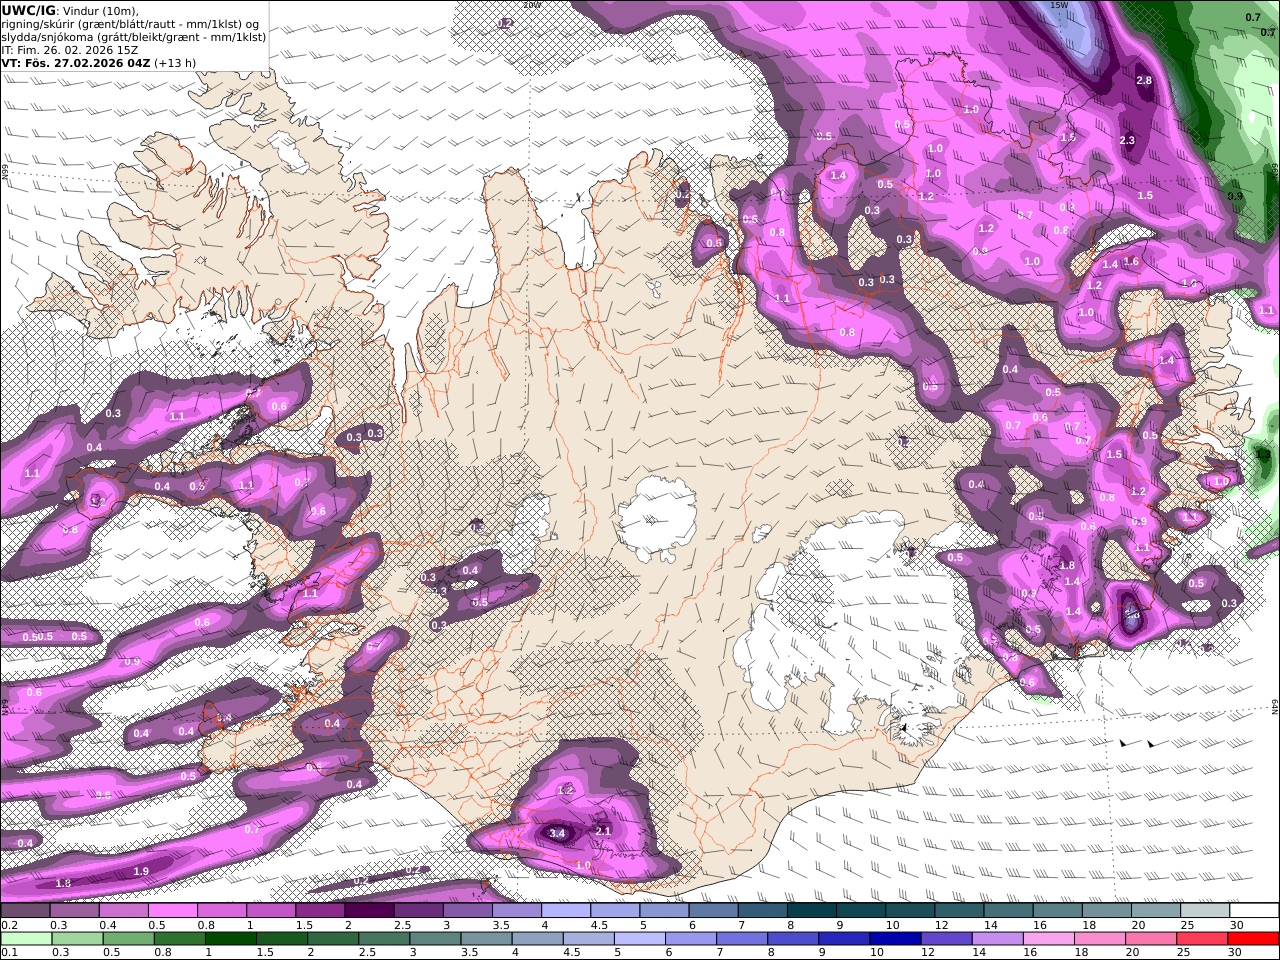Click the UWC/IG title in the header box
This screenshot has width=1280, height=960.
click(x=28, y=10)
